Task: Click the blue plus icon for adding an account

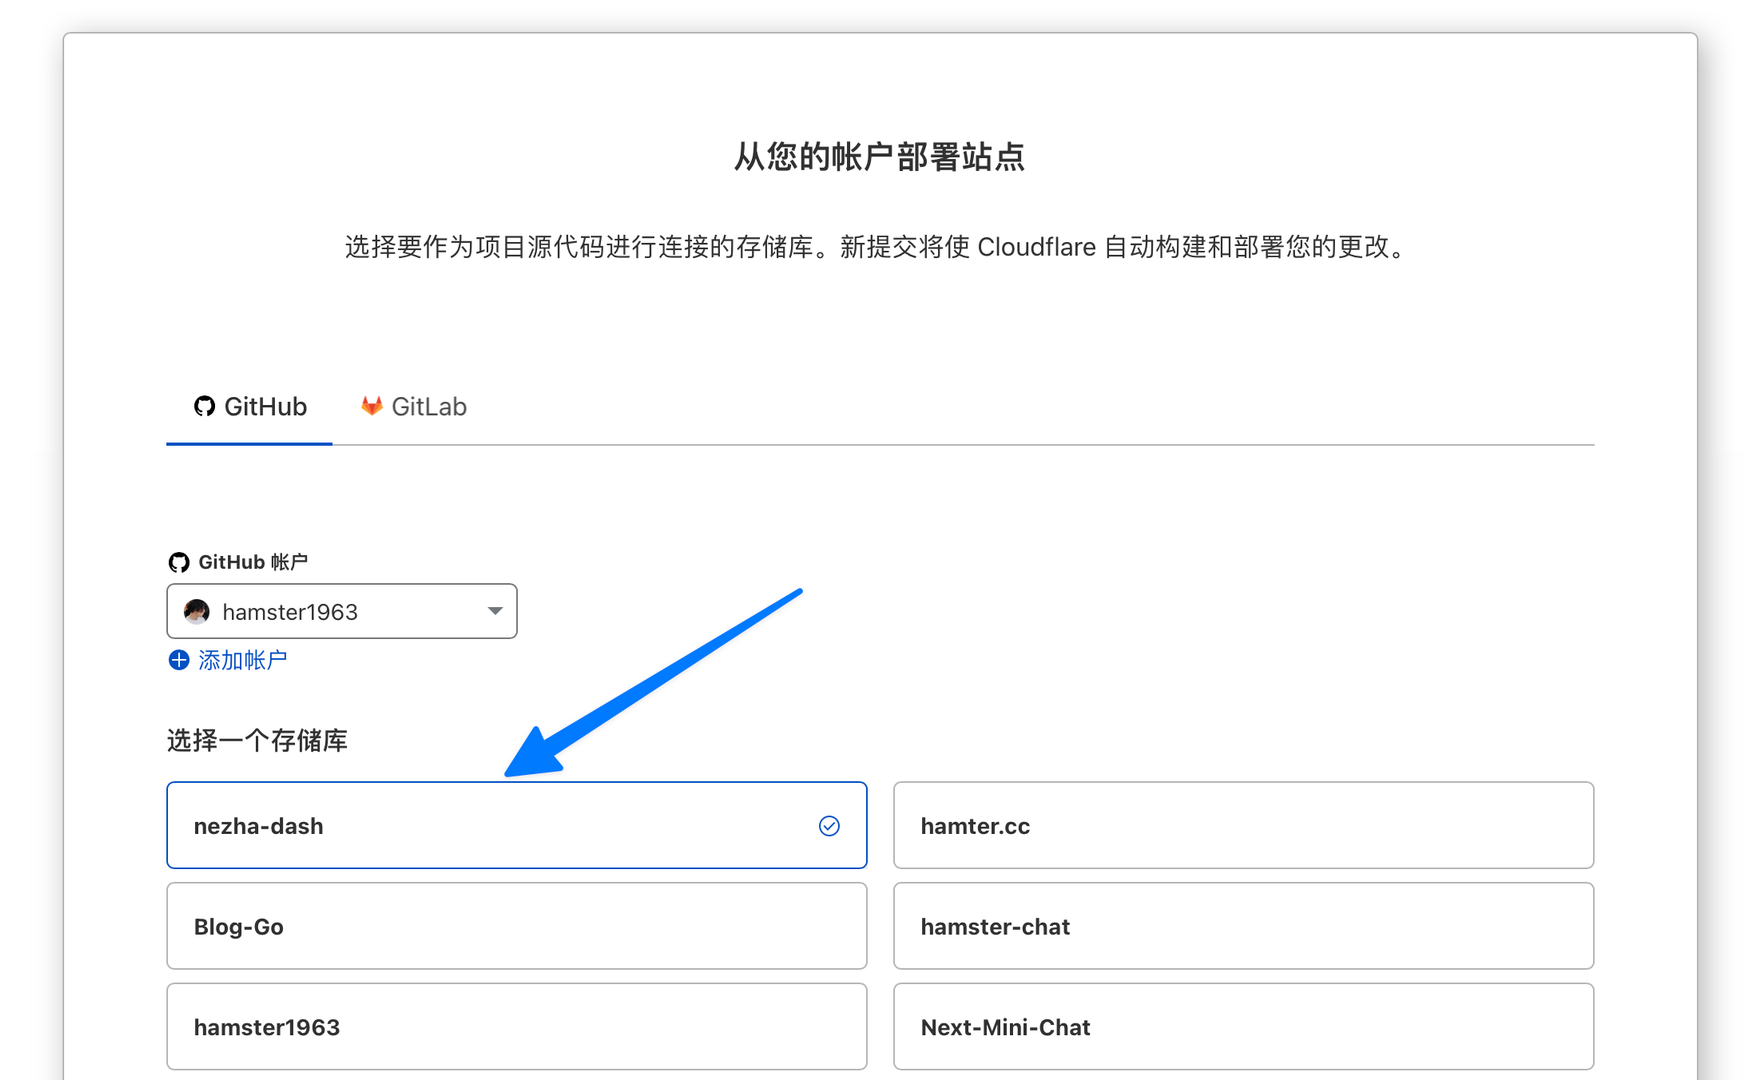Action: click(179, 660)
